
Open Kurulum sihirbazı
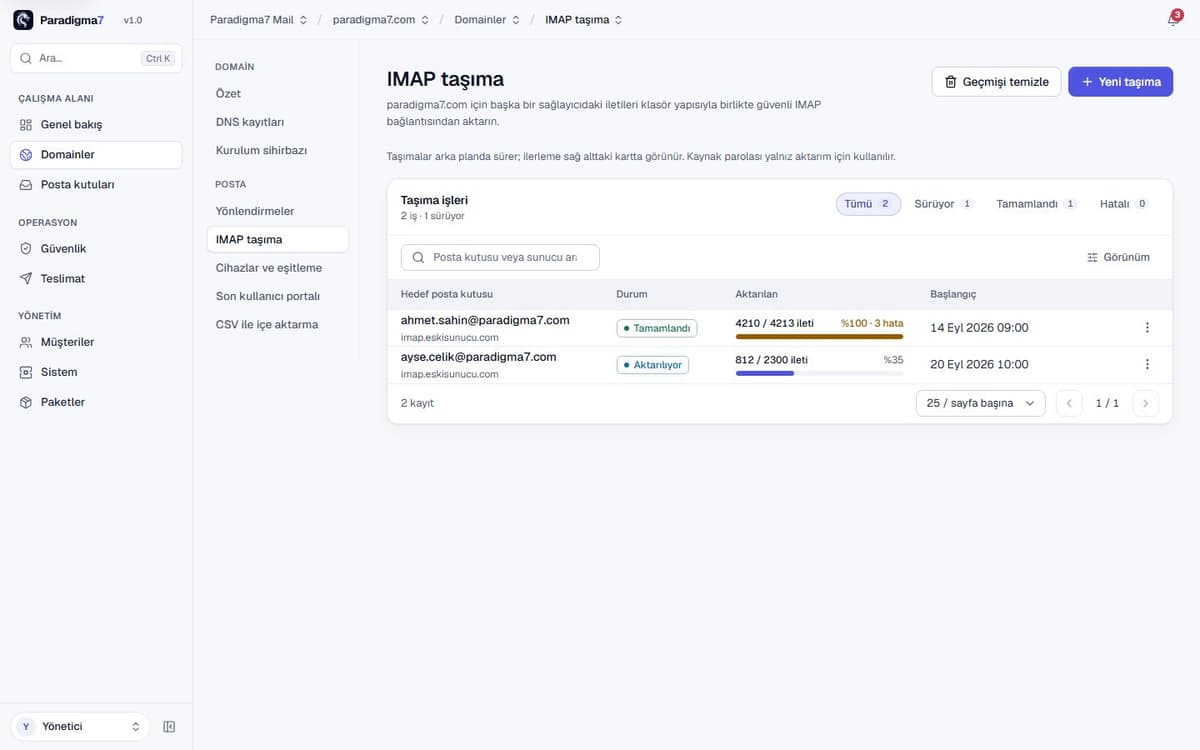pyautogui.click(x=277, y=150)
